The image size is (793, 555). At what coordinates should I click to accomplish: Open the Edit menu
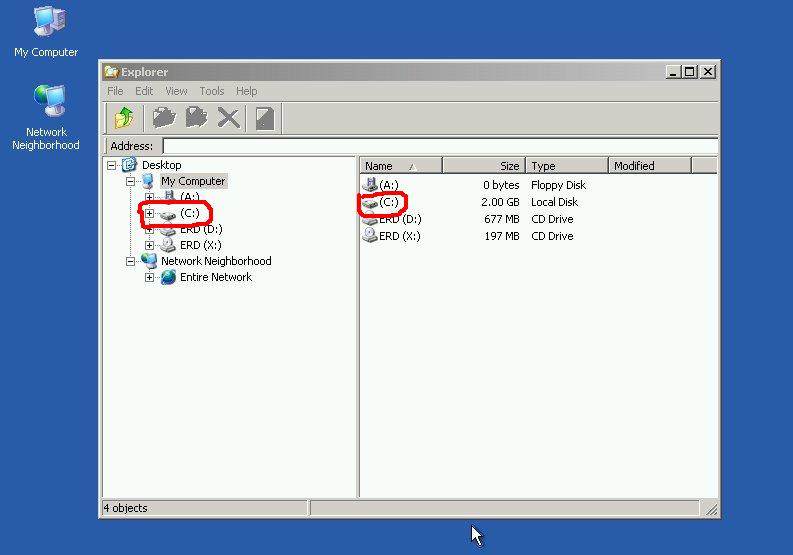[144, 91]
